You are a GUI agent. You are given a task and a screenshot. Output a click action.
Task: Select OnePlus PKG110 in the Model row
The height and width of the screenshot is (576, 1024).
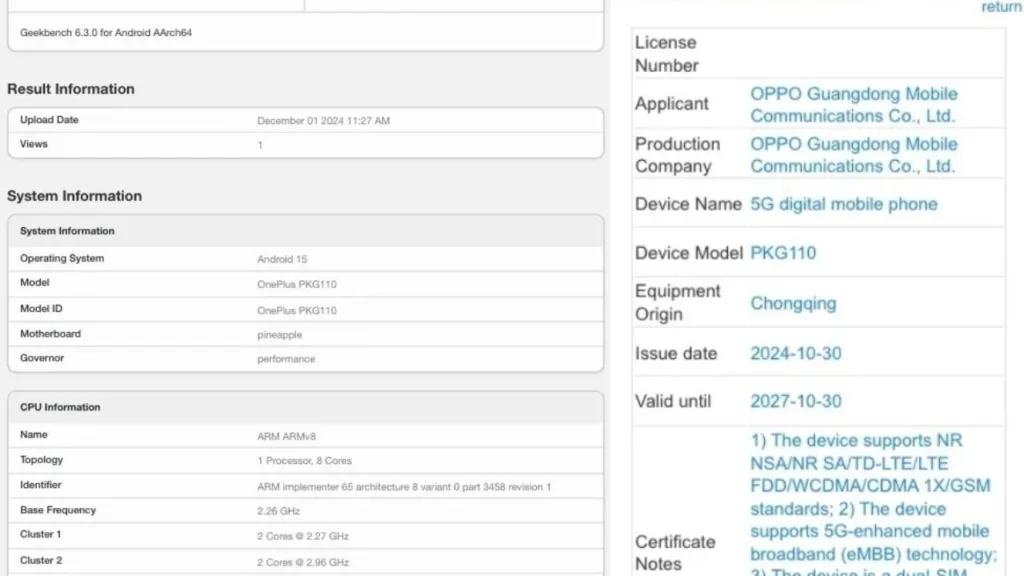tap(297, 285)
